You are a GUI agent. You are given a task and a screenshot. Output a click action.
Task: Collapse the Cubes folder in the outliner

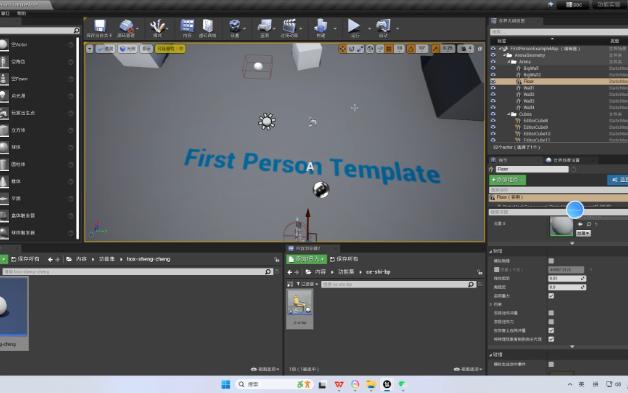tap(508, 114)
